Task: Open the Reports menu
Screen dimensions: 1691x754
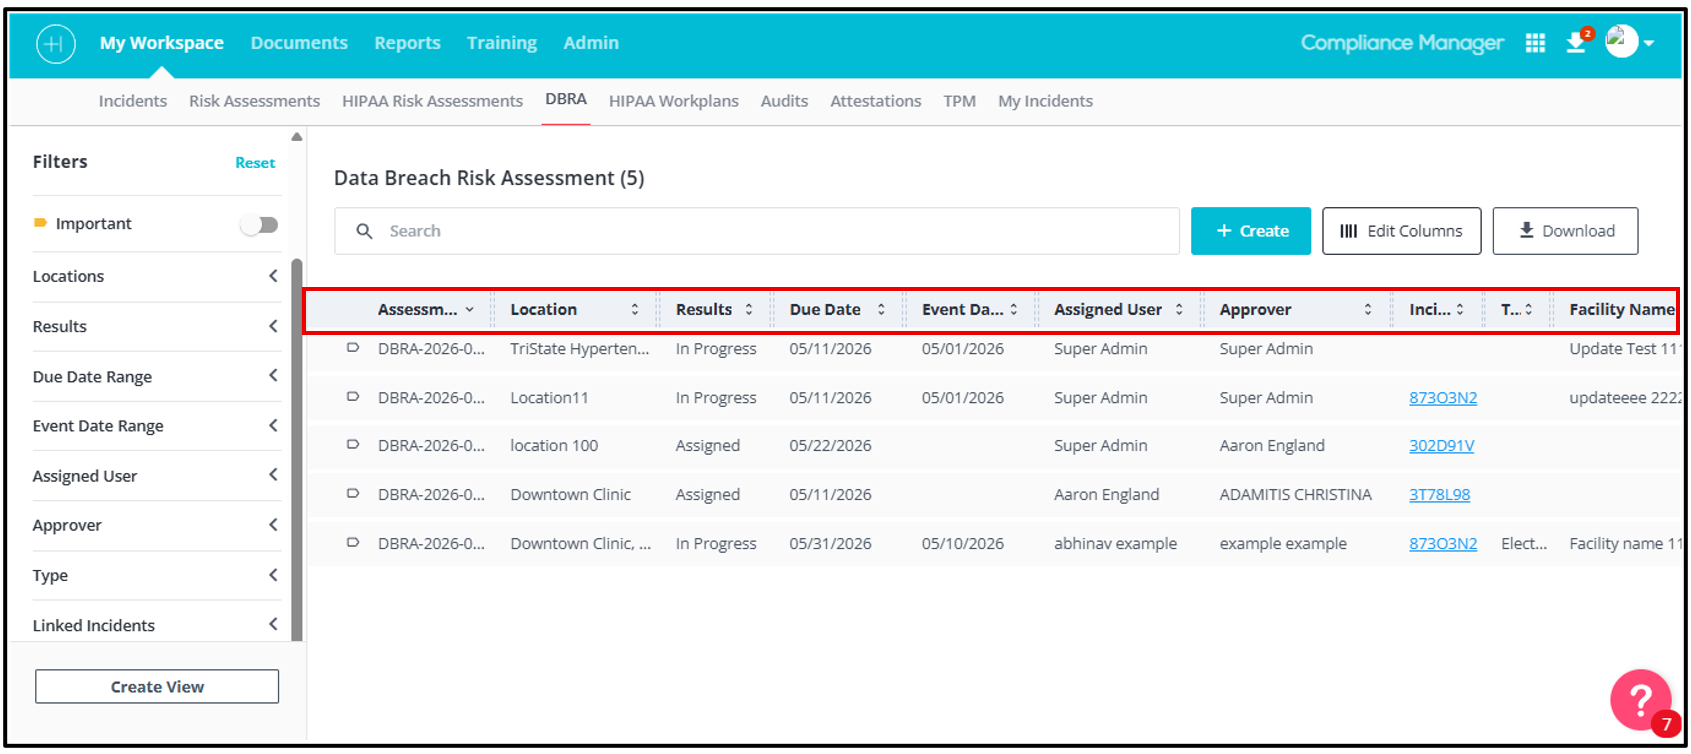Action: click(x=407, y=43)
